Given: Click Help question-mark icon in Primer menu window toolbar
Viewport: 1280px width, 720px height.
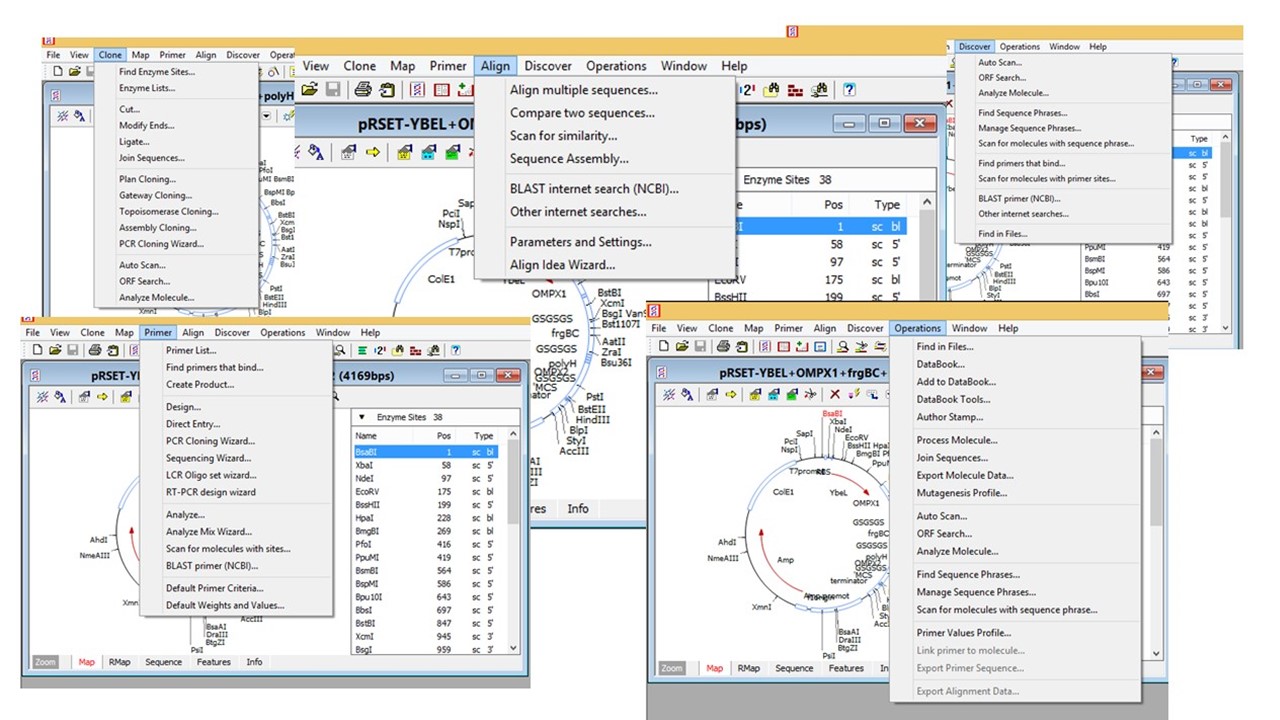Looking at the screenshot, I should click(x=455, y=350).
